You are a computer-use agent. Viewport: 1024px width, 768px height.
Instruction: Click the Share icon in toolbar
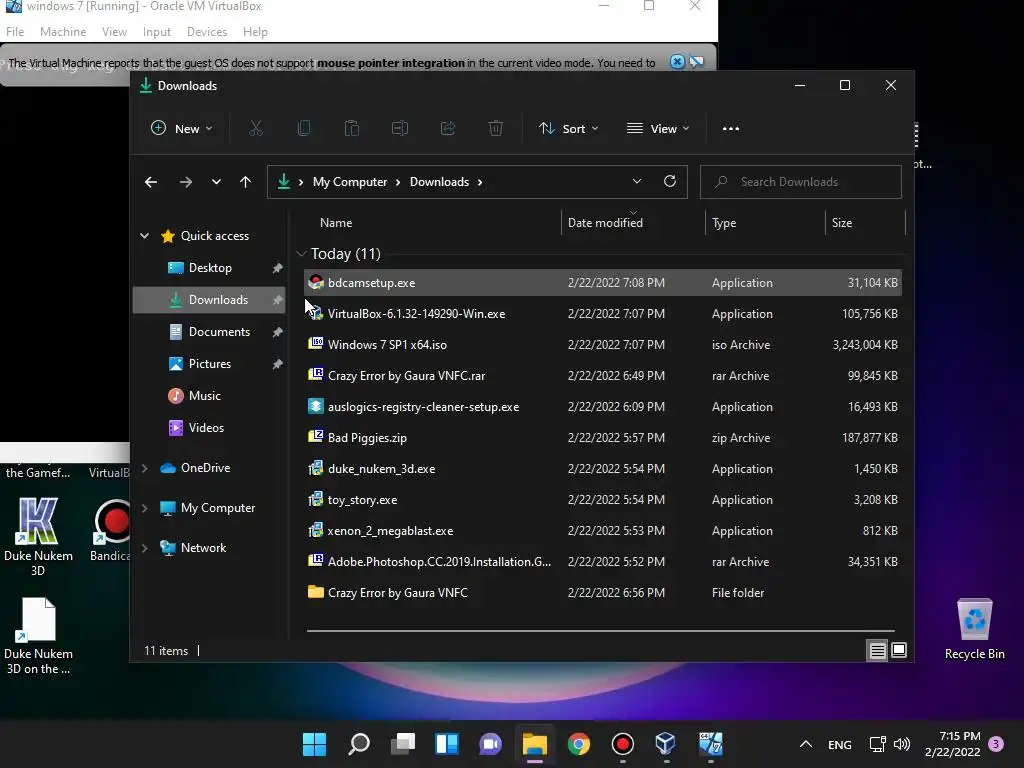tap(448, 129)
